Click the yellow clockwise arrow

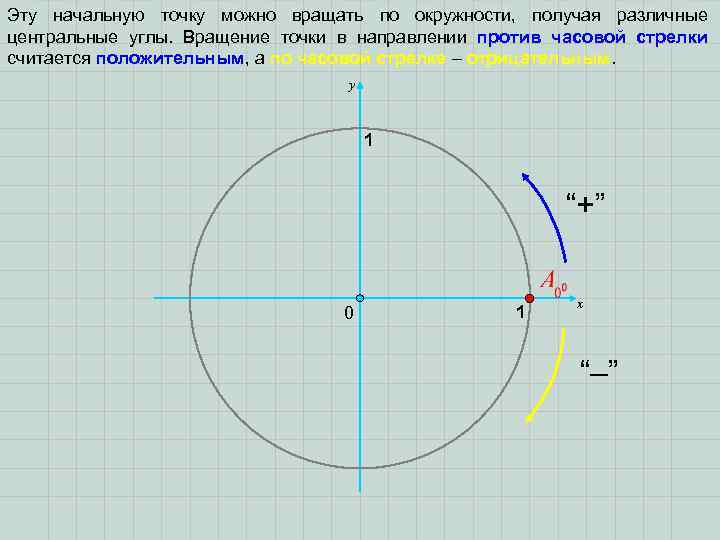pyautogui.click(x=546, y=375)
